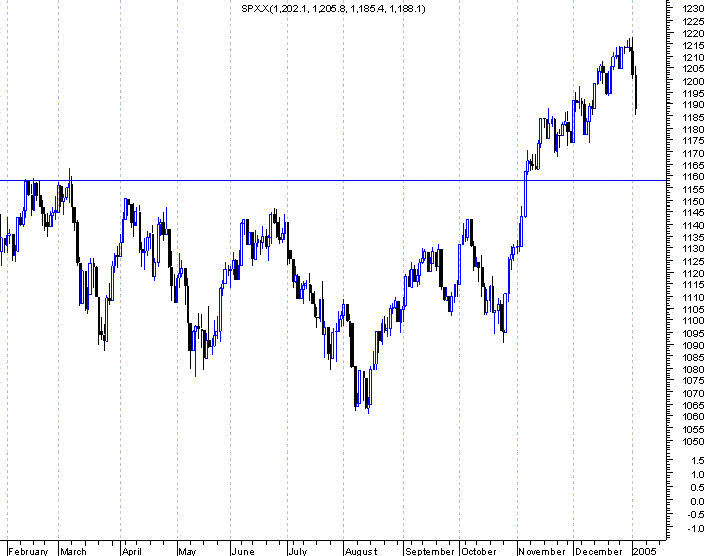Select the 1220 price axis label
Screen dimensions: 707x556
693,33
